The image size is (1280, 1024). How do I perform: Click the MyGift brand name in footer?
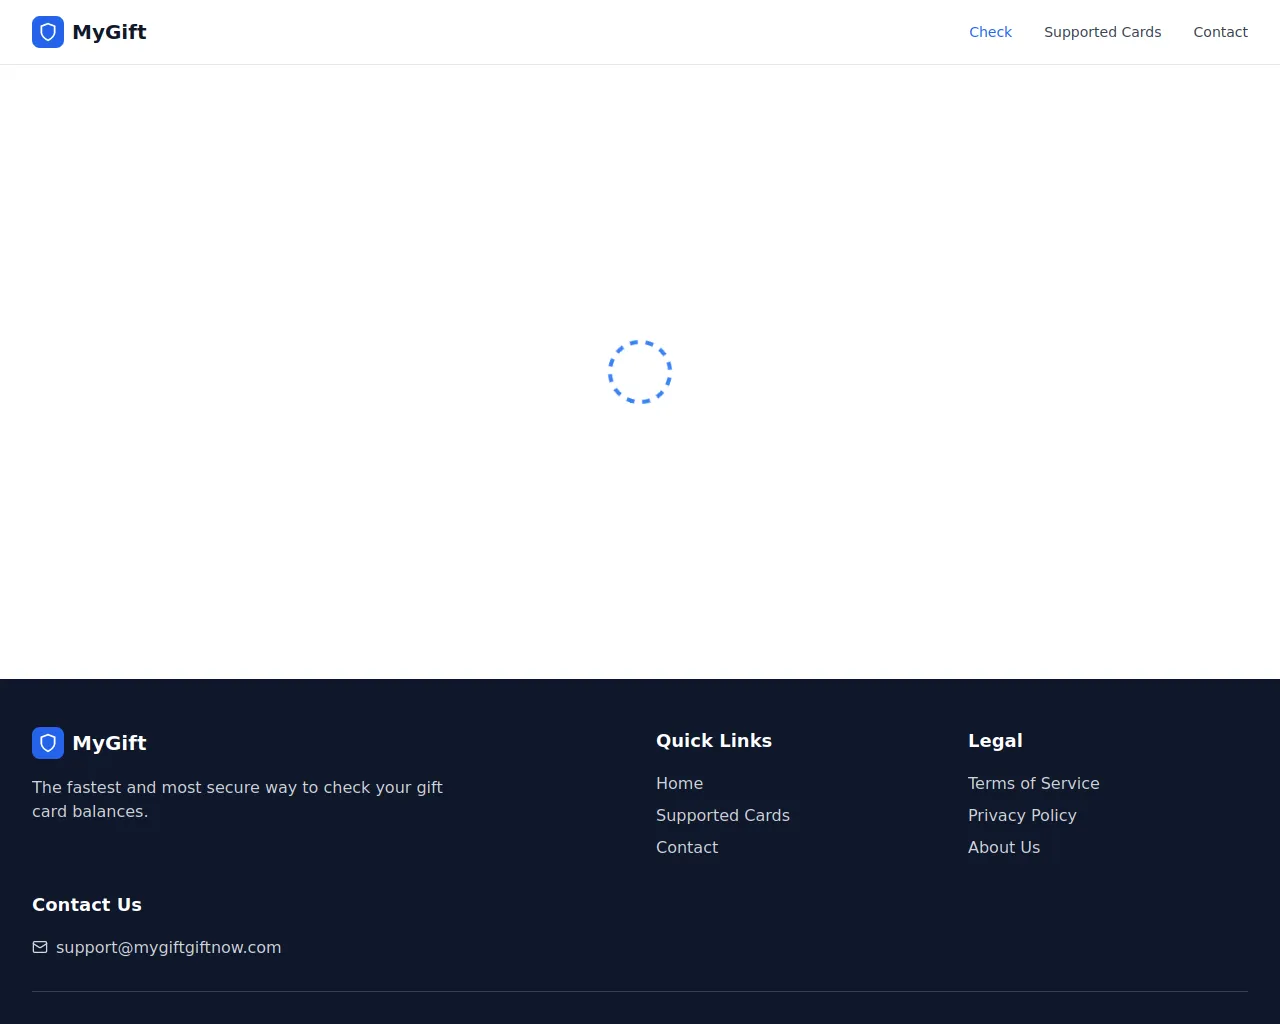109,743
